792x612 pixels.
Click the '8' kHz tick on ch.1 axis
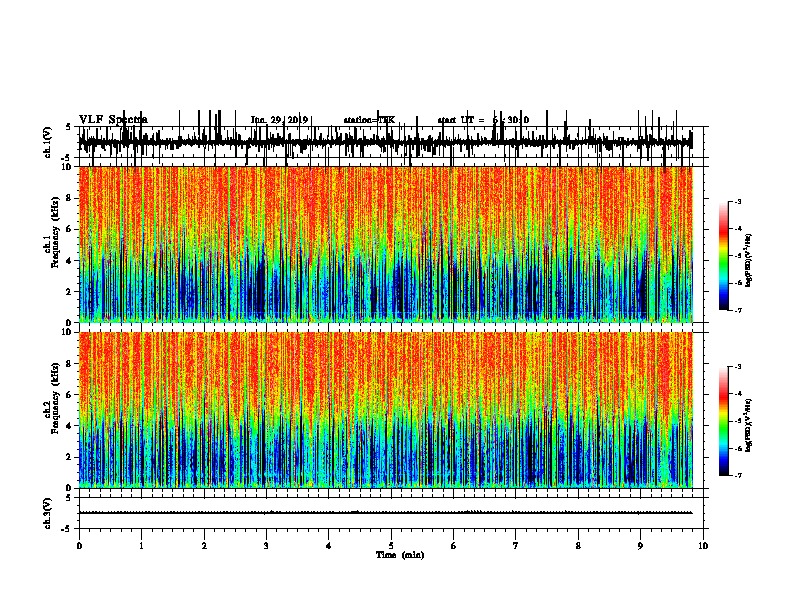pos(70,198)
